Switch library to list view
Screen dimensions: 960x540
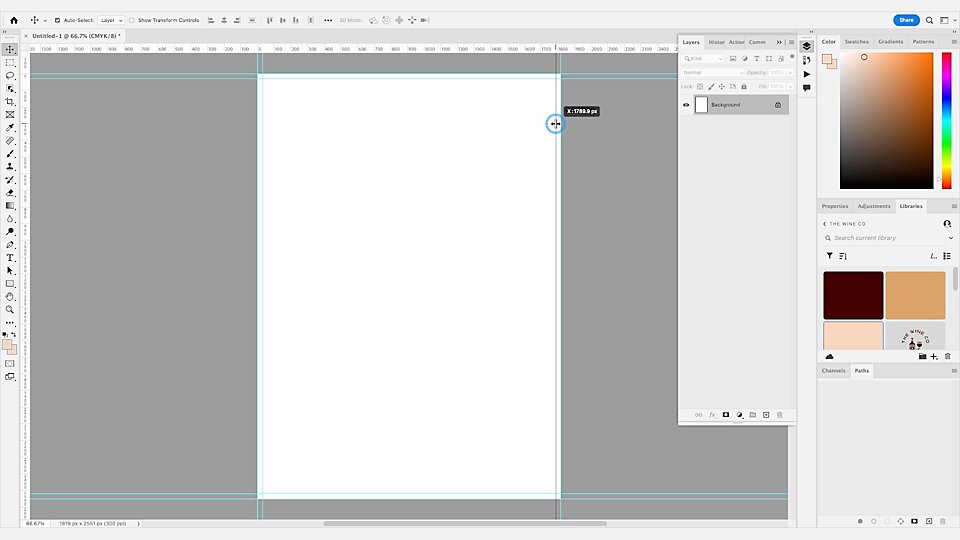tap(947, 256)
